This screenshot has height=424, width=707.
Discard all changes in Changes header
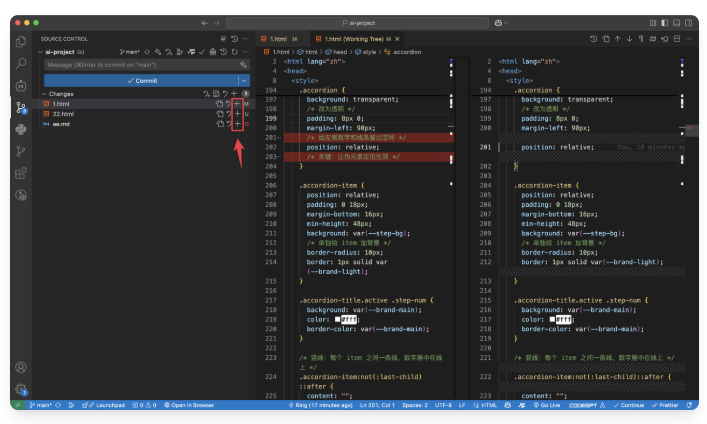(x=225, y=94)
